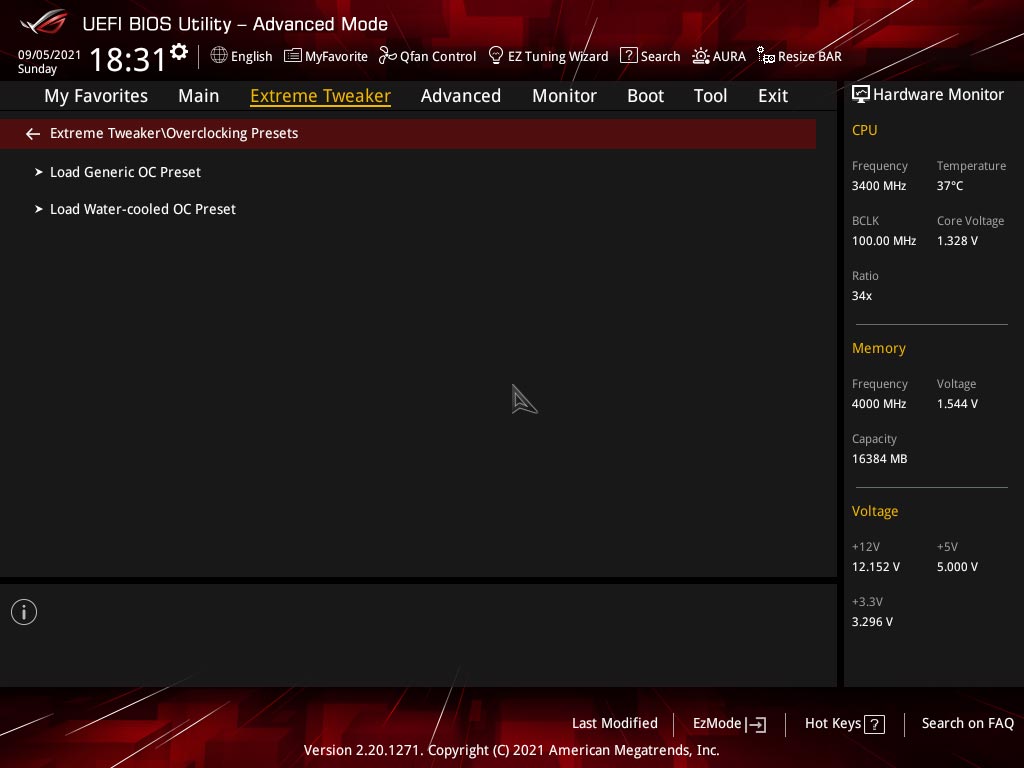Click Search on FAQ
This screenshot has width=1024, height=768.
tap(967, 724)
